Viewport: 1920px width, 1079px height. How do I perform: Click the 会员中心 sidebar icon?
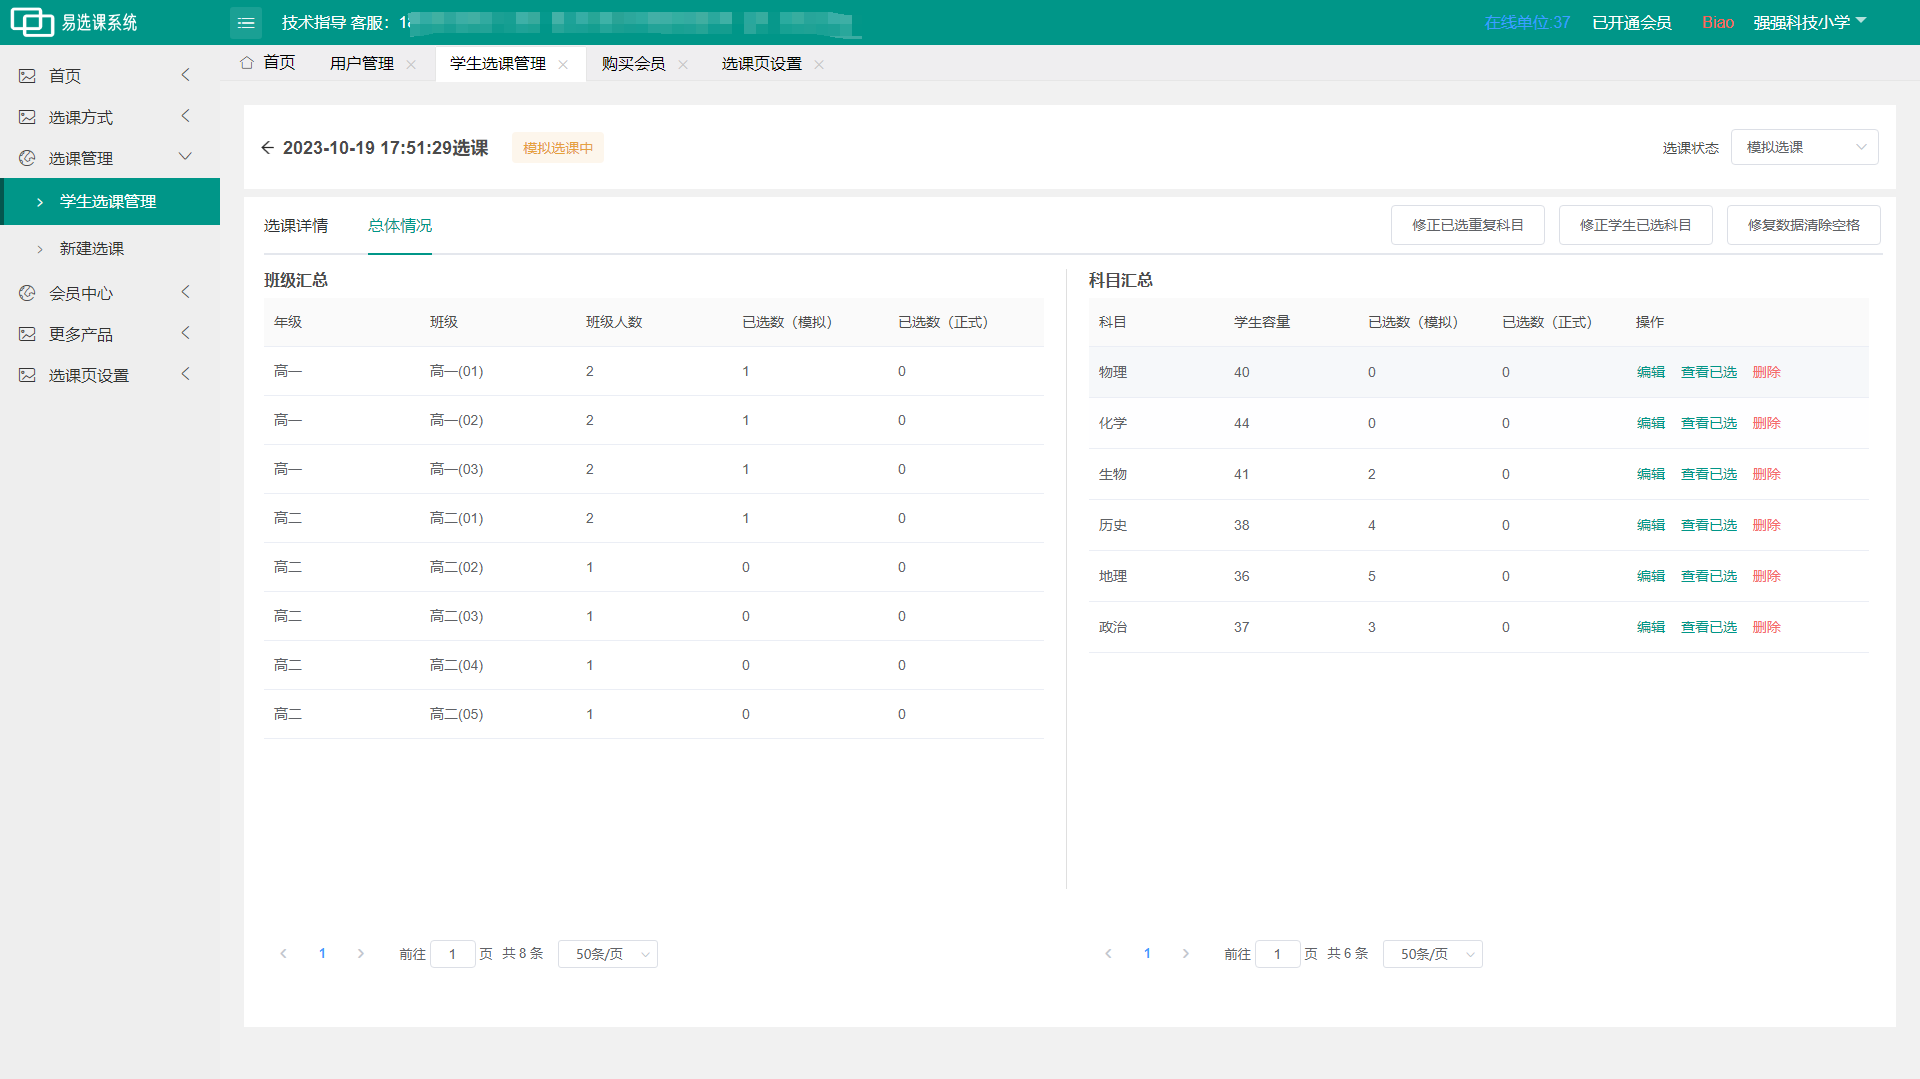point(27,293)
